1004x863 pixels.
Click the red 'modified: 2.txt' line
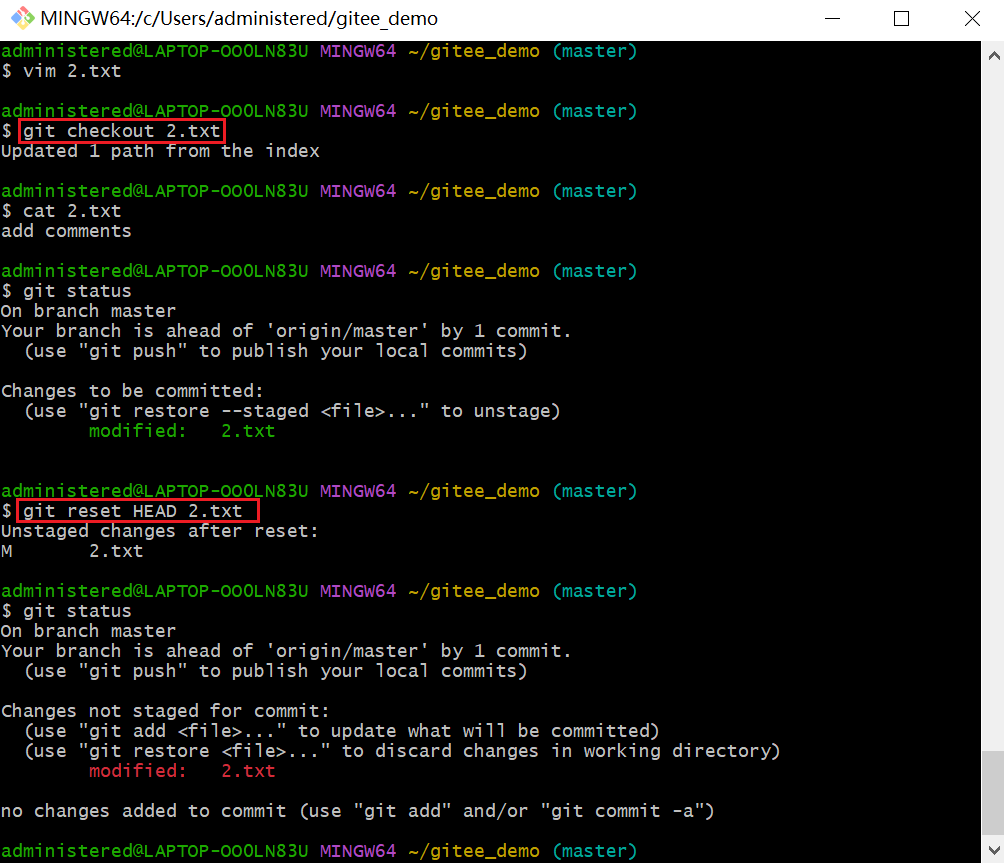[x=182, y=771]
